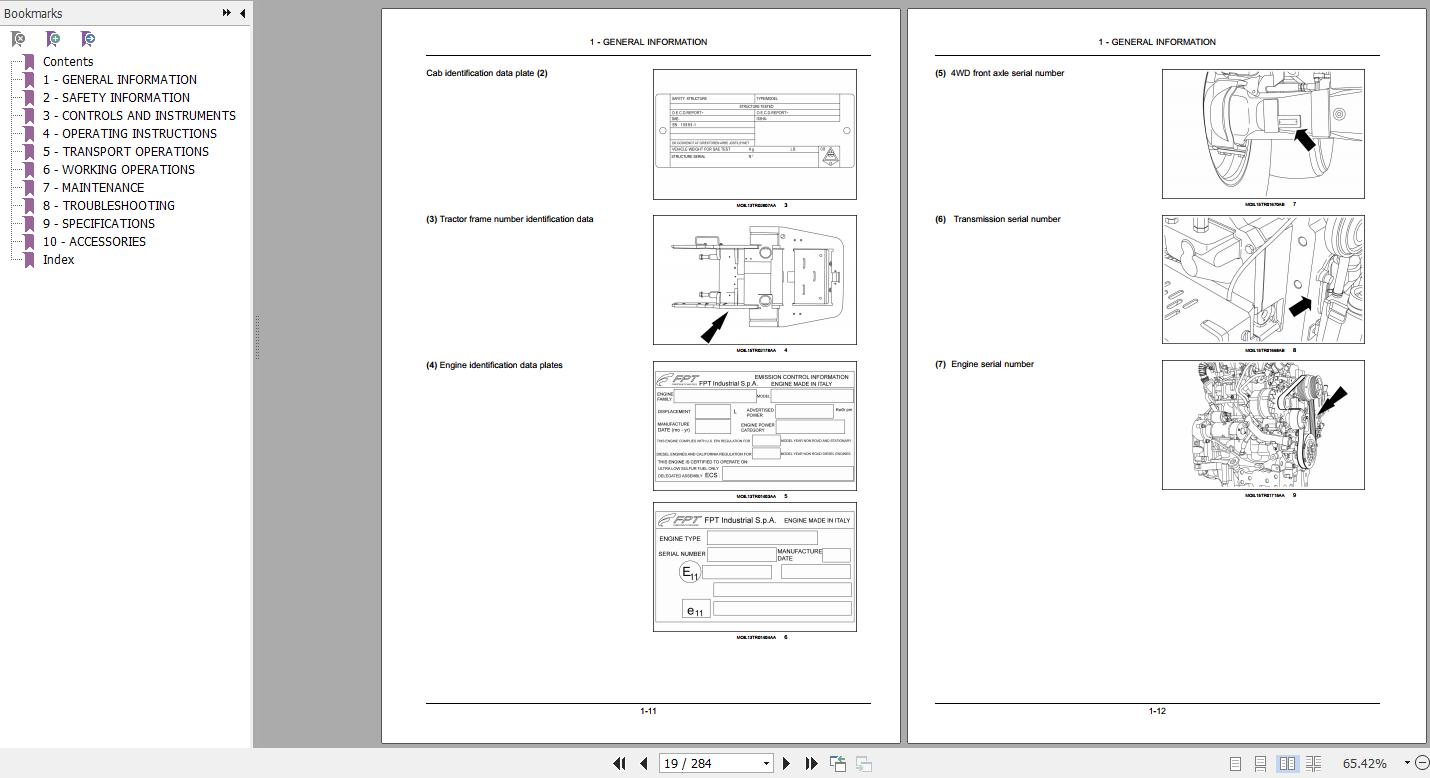Click the 65.42% zoom level field
The width and height of the screenshot is (1430, 778).
1365,763
